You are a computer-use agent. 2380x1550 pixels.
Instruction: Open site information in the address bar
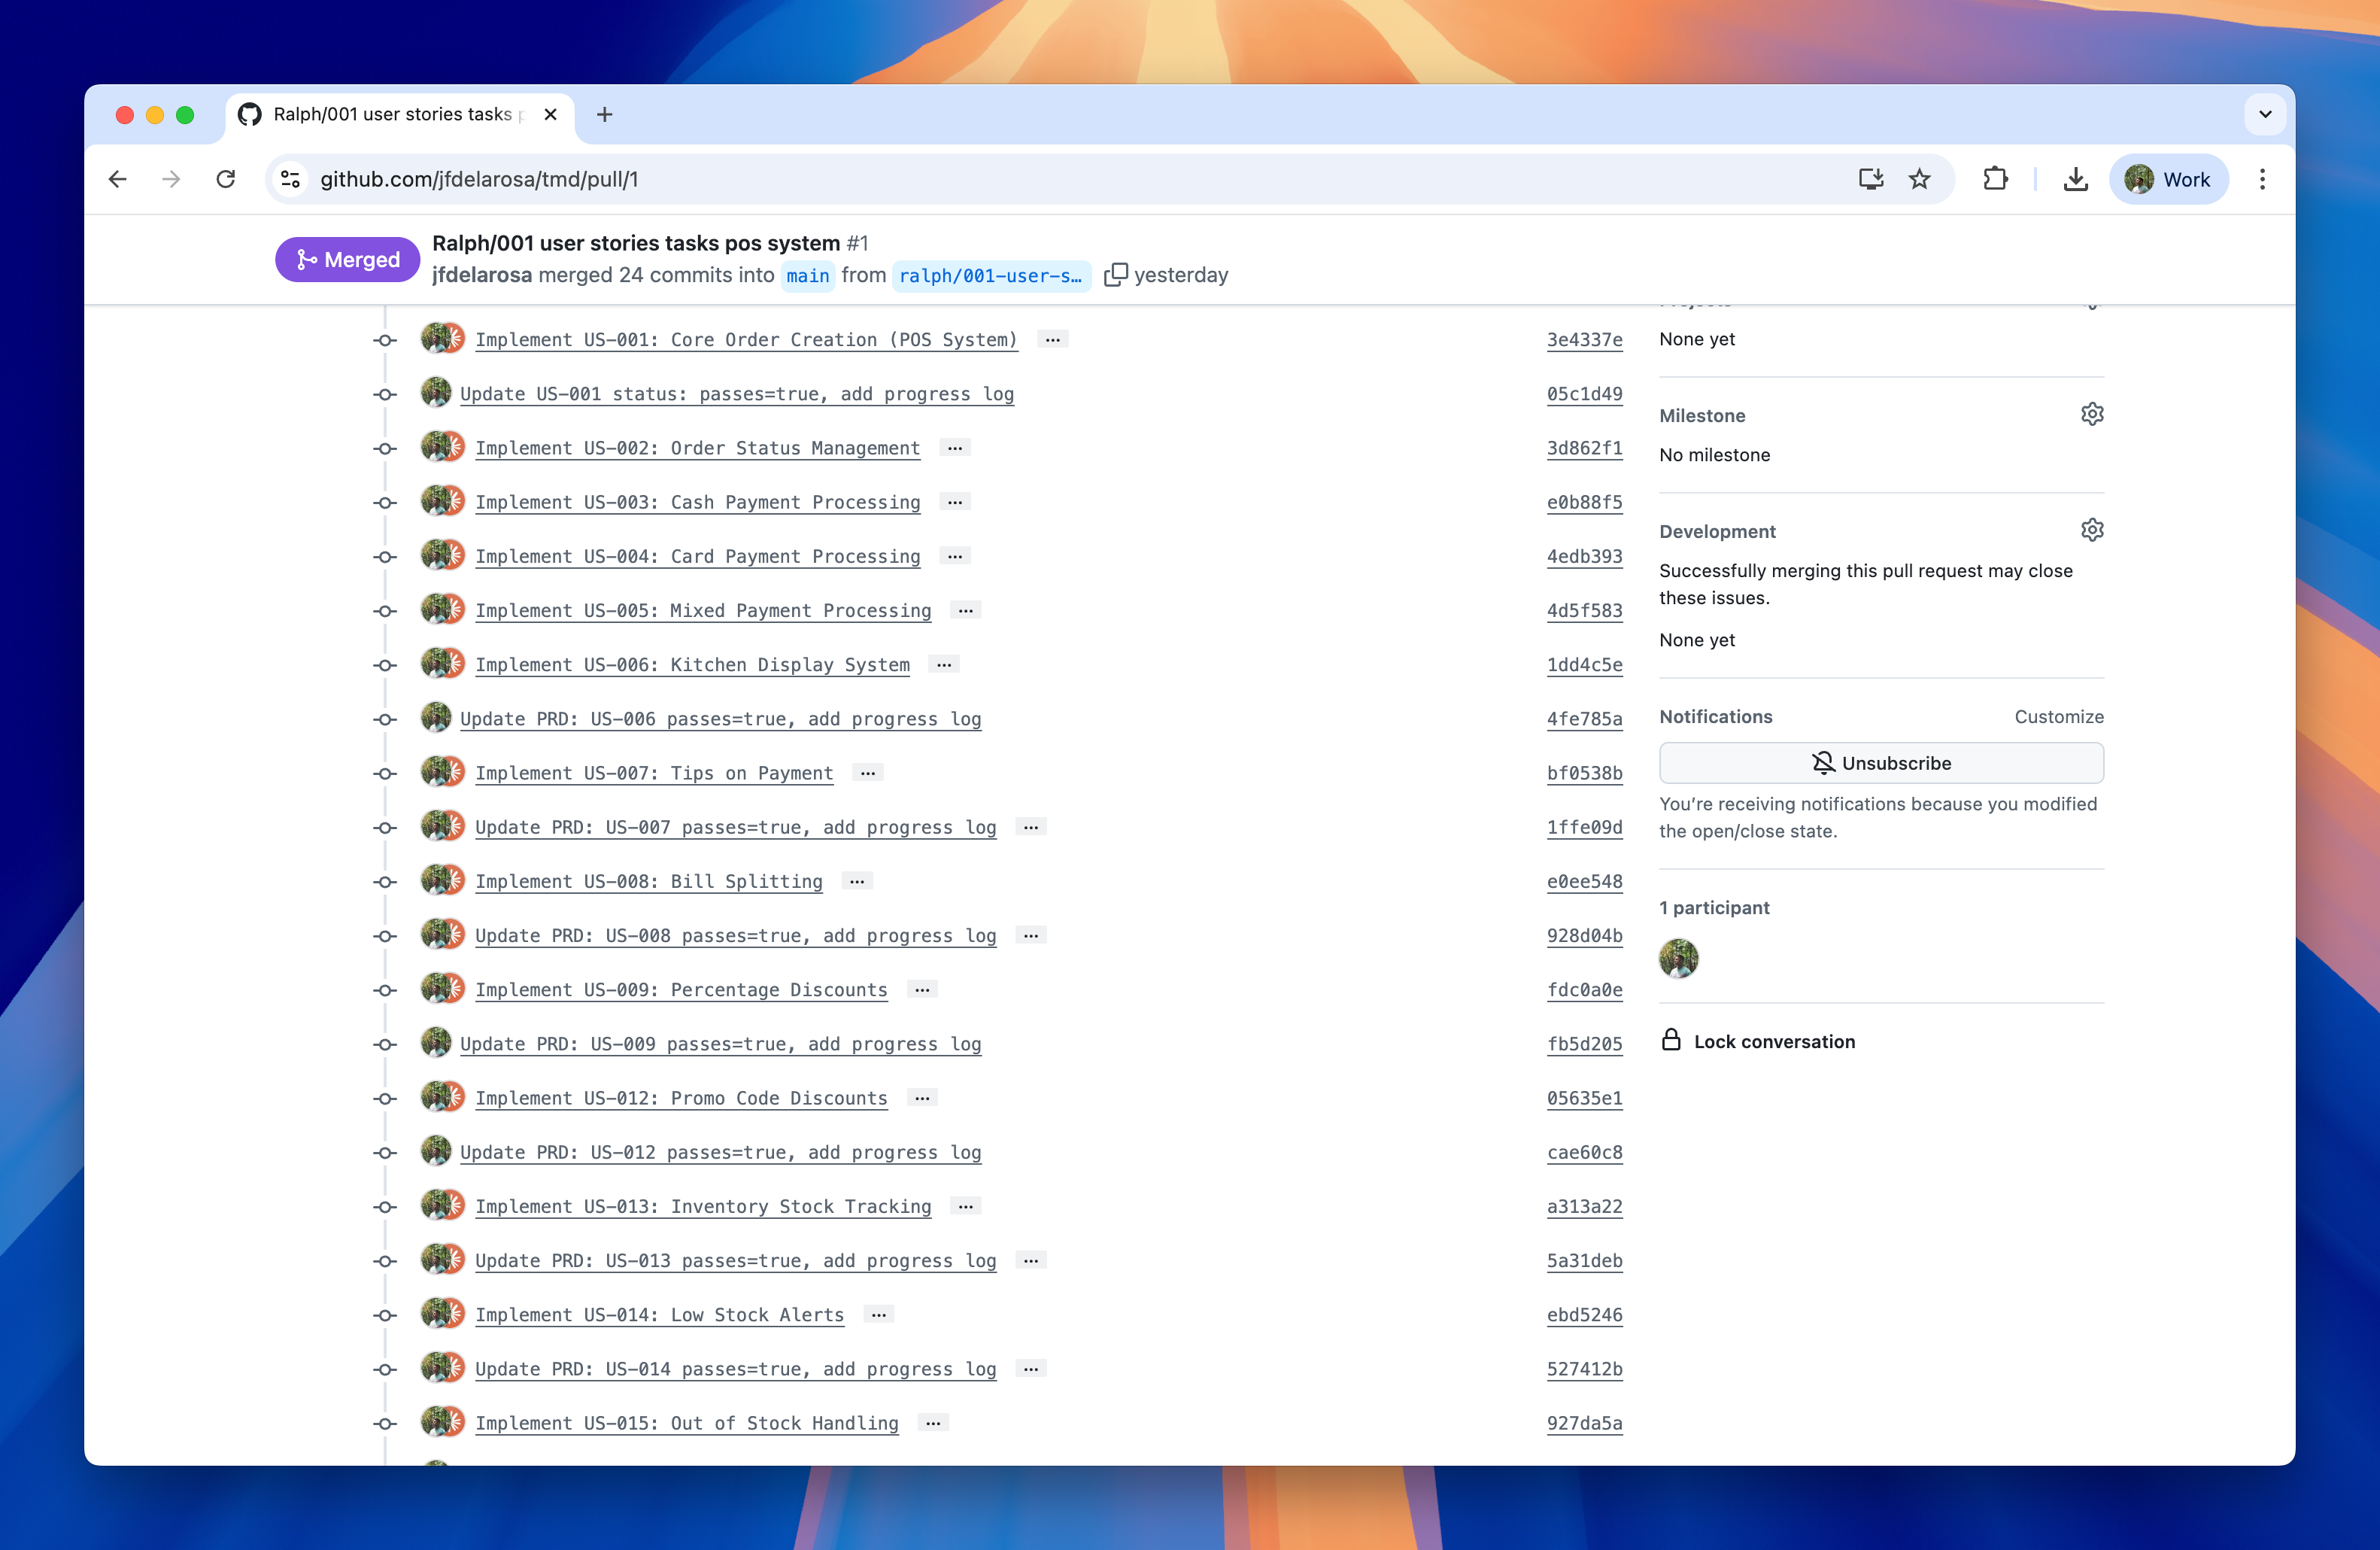pyautogui.click(x=290, y=179)
